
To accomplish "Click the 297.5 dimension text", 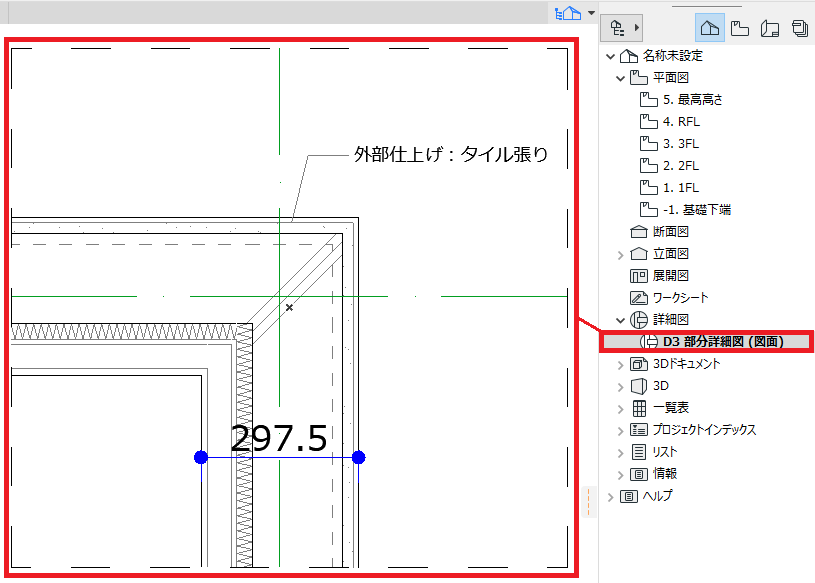I will (x=279, y=438).
